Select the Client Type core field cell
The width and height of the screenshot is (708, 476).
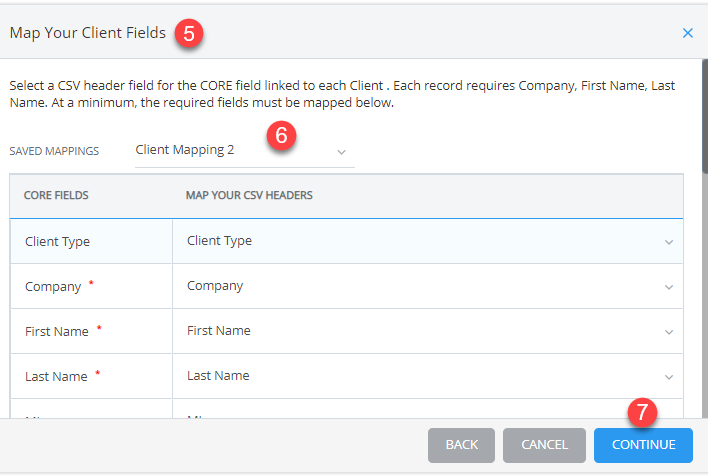click(x=91, y=242)
